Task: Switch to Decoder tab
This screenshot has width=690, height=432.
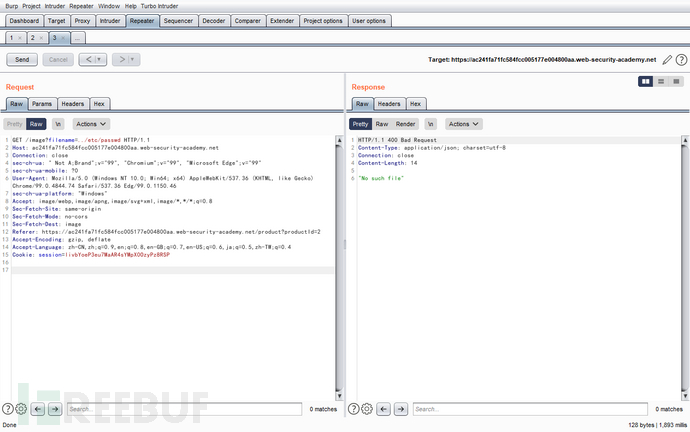Action: point(214,21)
